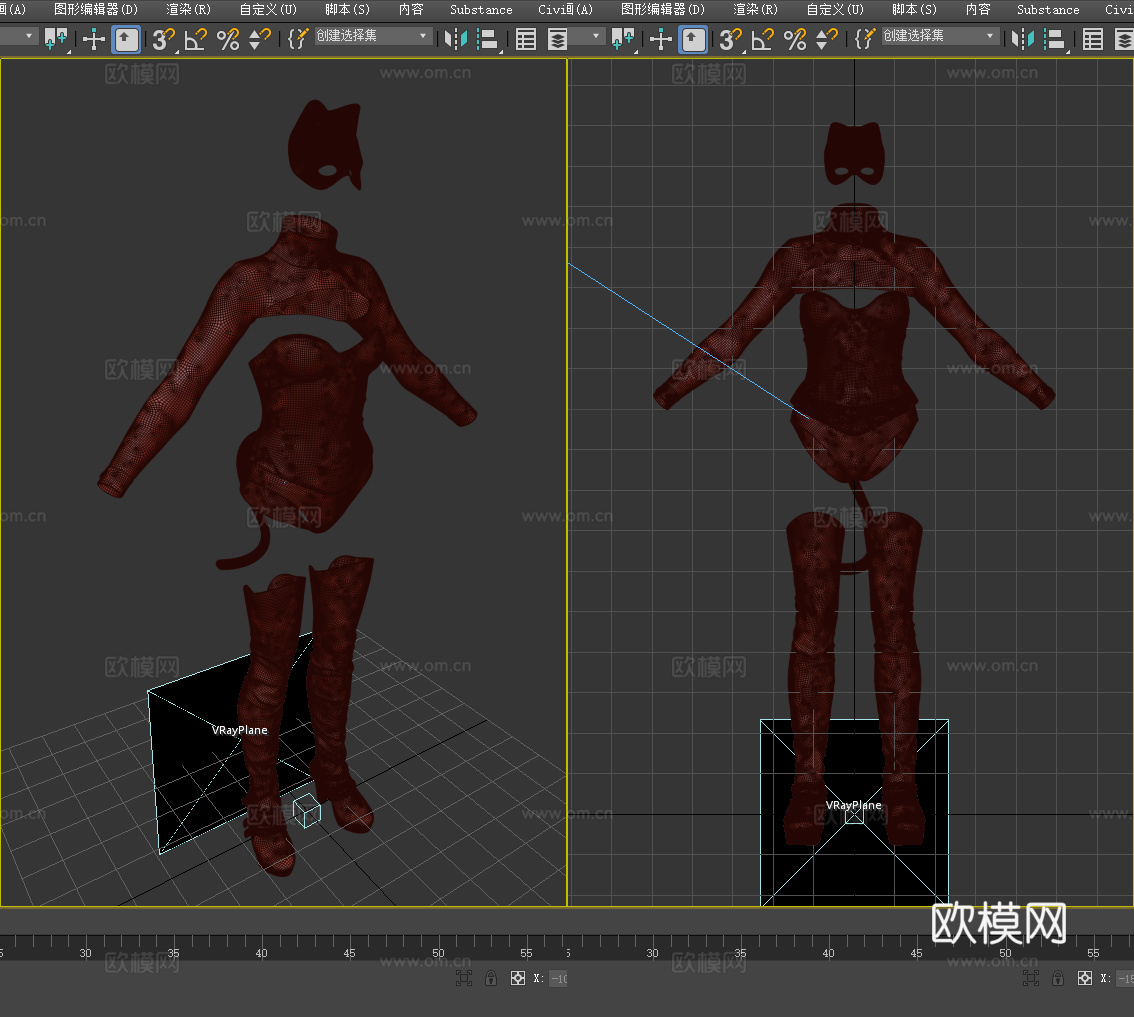Toggle Angle Snap in left panel toolbar
The height and width of the screenshot is (1017, 1134).
click(x=195, y=39)
